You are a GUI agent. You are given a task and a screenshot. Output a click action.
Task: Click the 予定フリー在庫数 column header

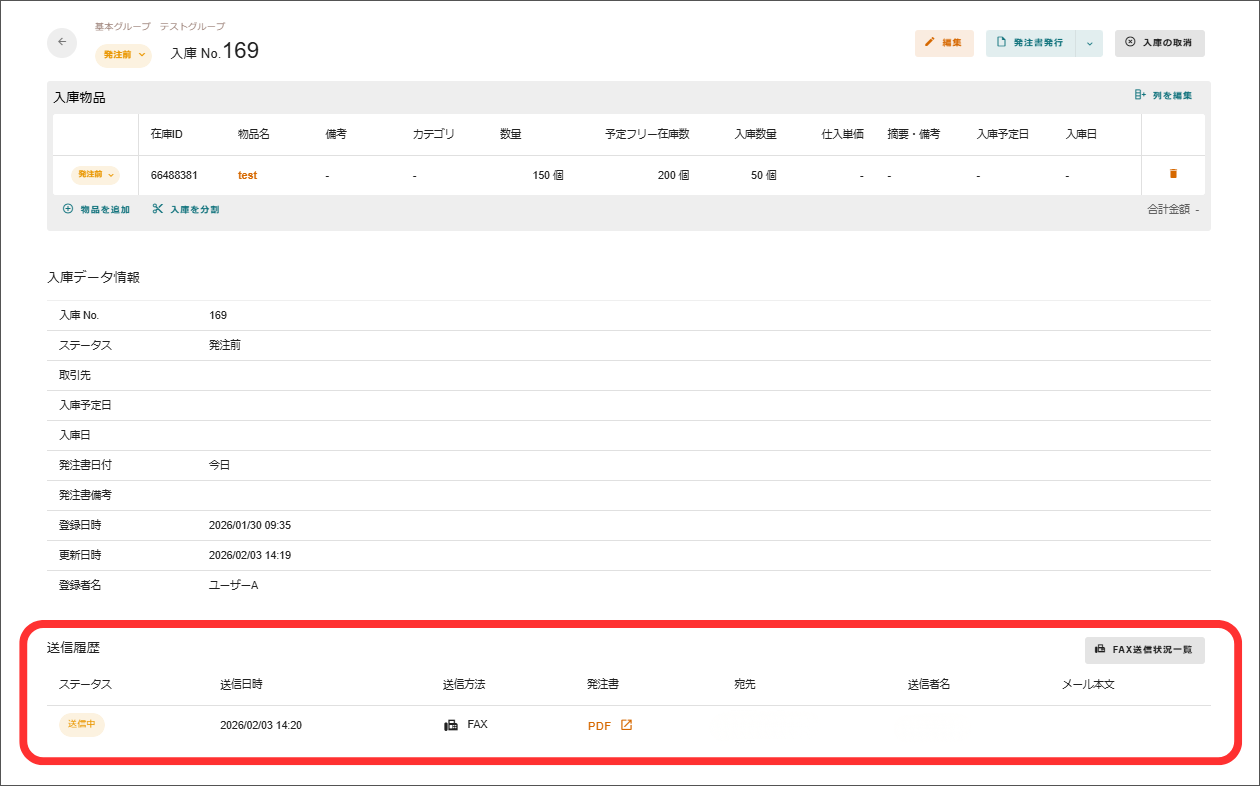pyautogui.click(x=647, y=134)
